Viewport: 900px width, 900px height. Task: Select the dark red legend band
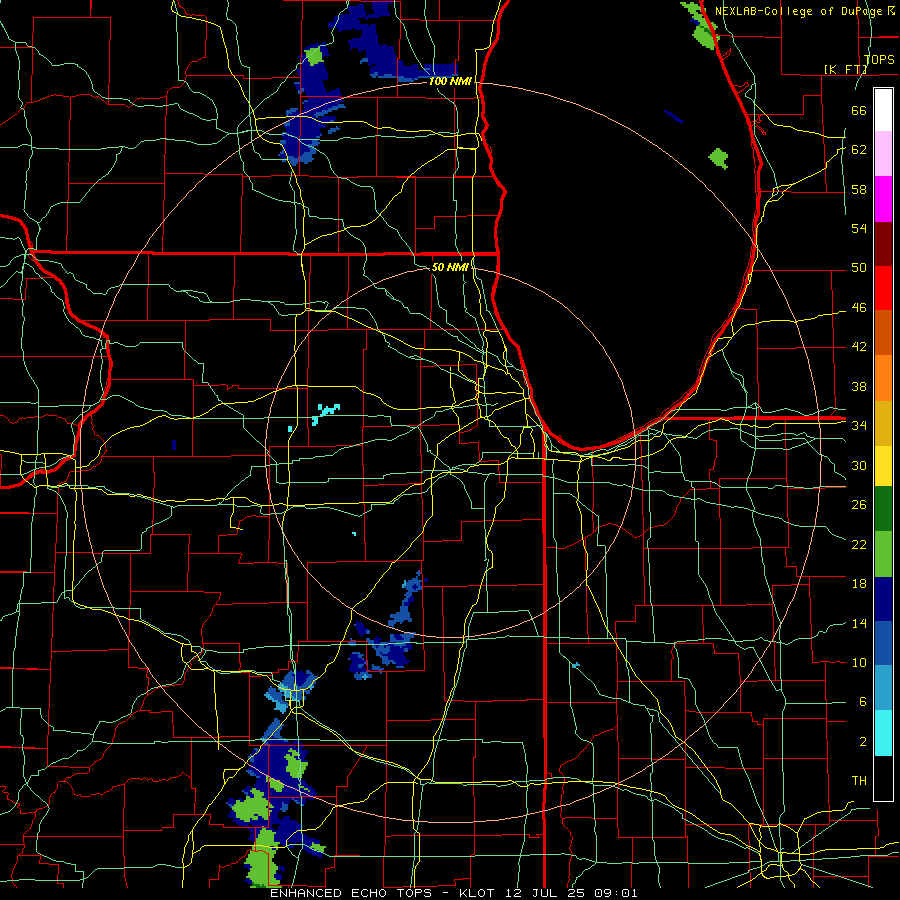[883, 244]
